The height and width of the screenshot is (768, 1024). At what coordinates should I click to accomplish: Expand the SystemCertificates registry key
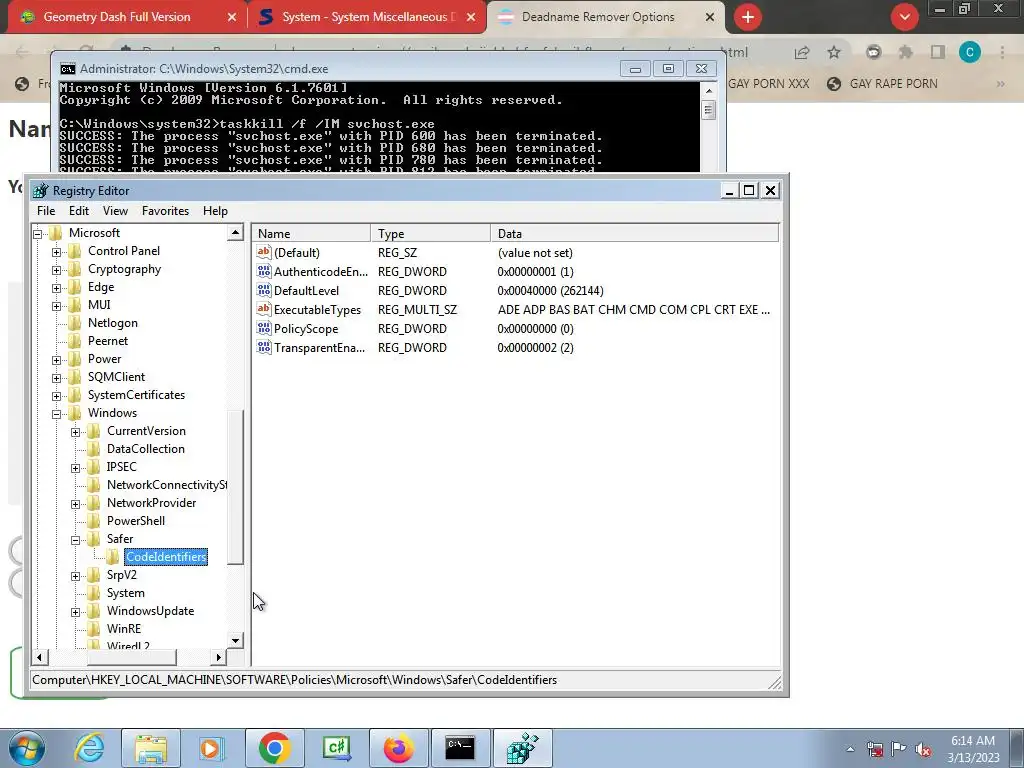click(56, 396)
